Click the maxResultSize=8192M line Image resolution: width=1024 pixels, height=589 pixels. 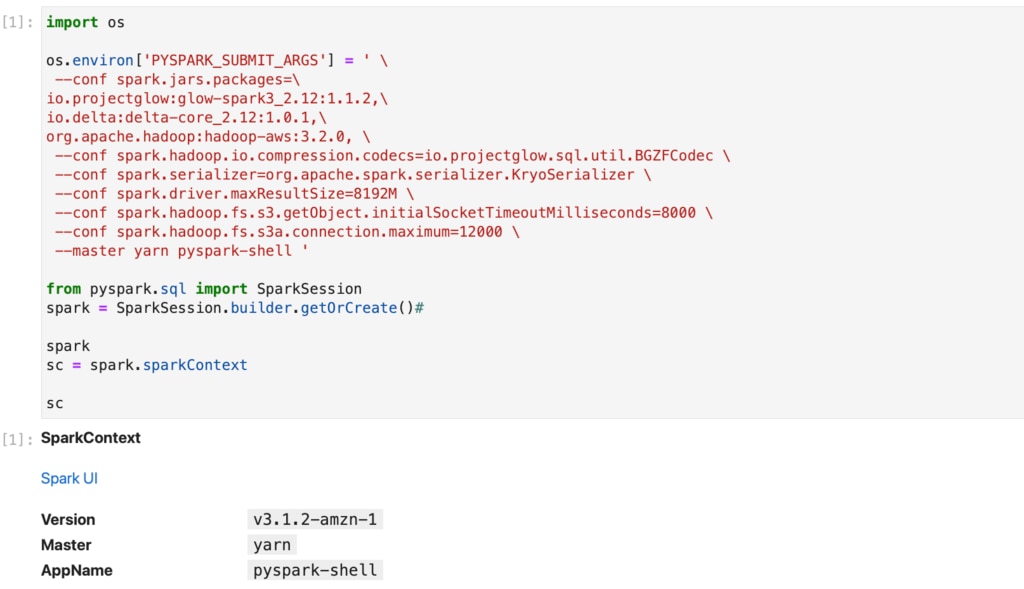[234, 193]
